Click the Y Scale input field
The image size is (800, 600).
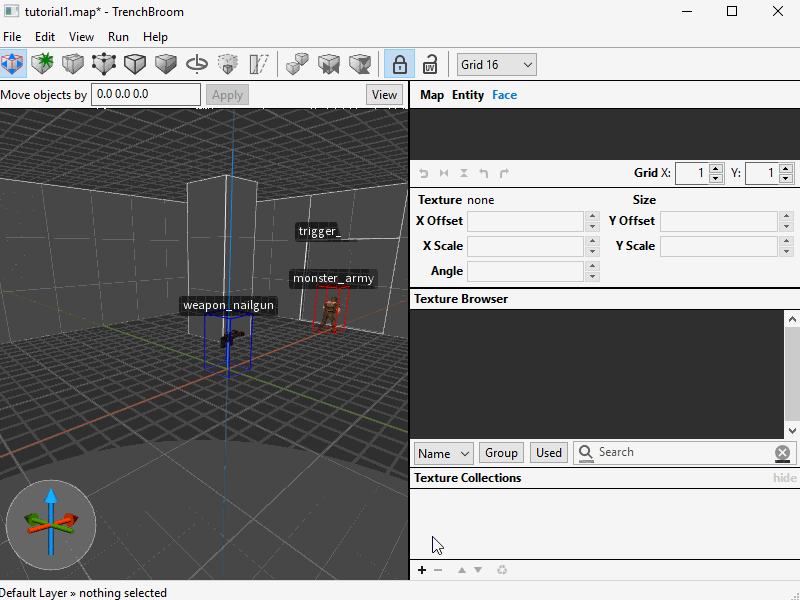[719, 246]
